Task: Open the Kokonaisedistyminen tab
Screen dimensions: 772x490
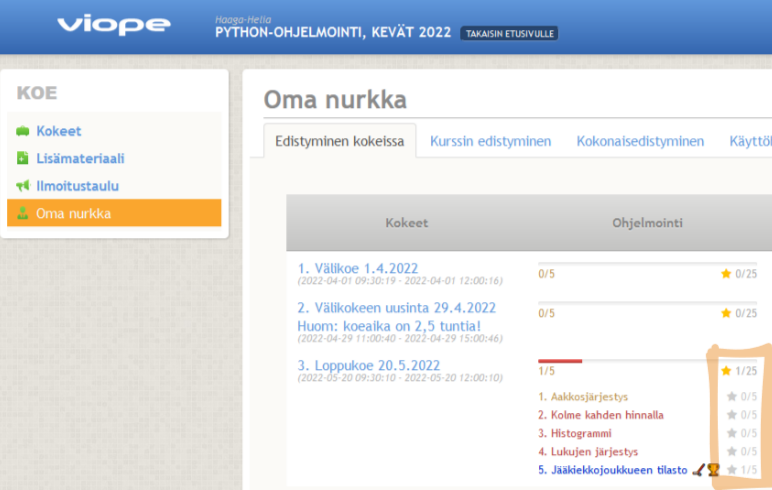Action: point(640,141)
